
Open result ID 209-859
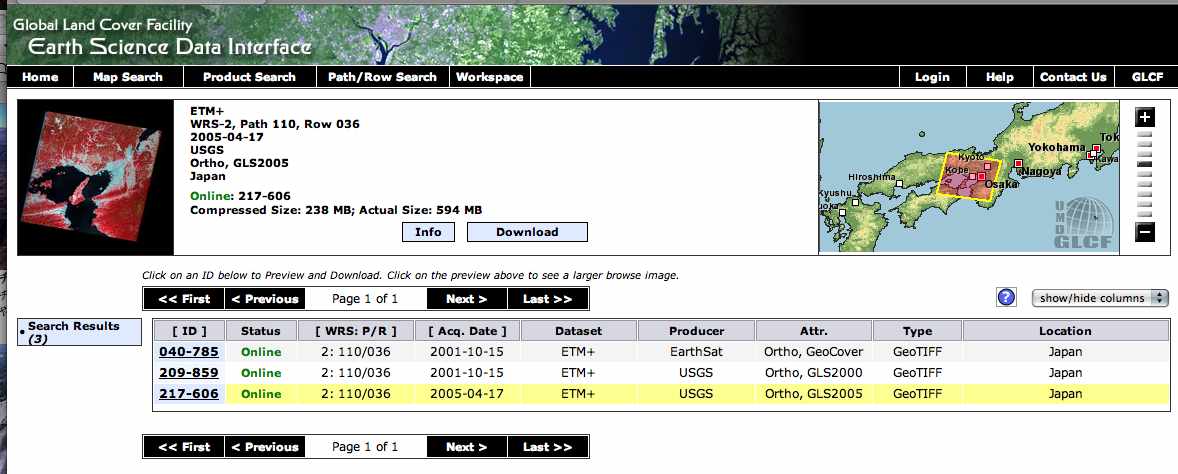coord(189,373)
